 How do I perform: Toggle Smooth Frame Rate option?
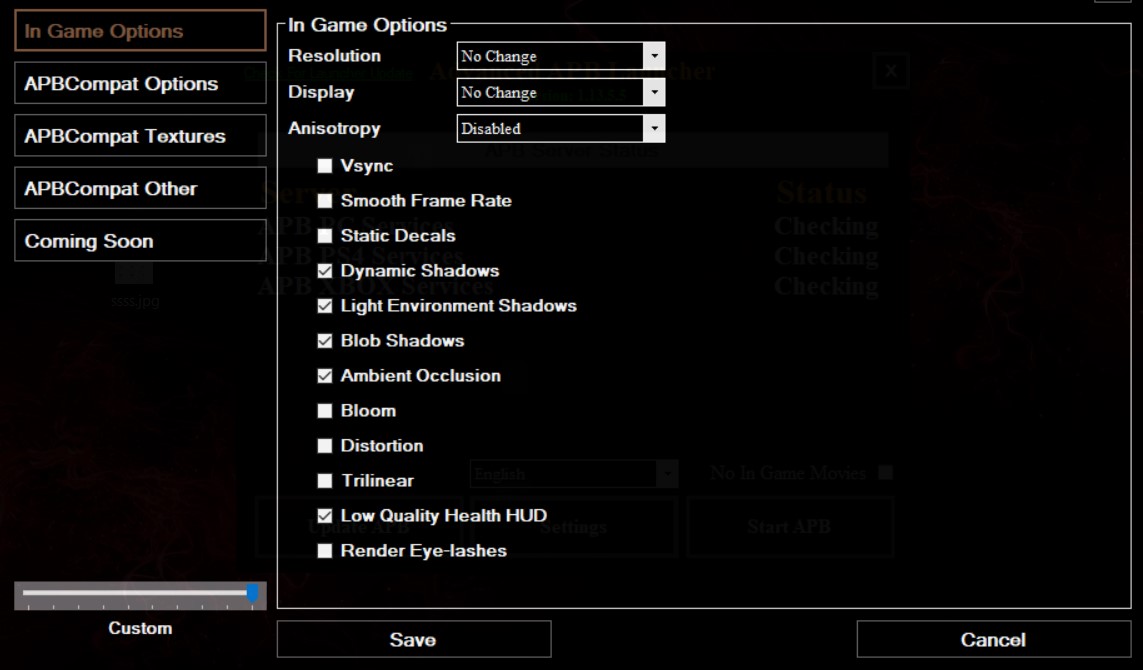pos(325,201)
